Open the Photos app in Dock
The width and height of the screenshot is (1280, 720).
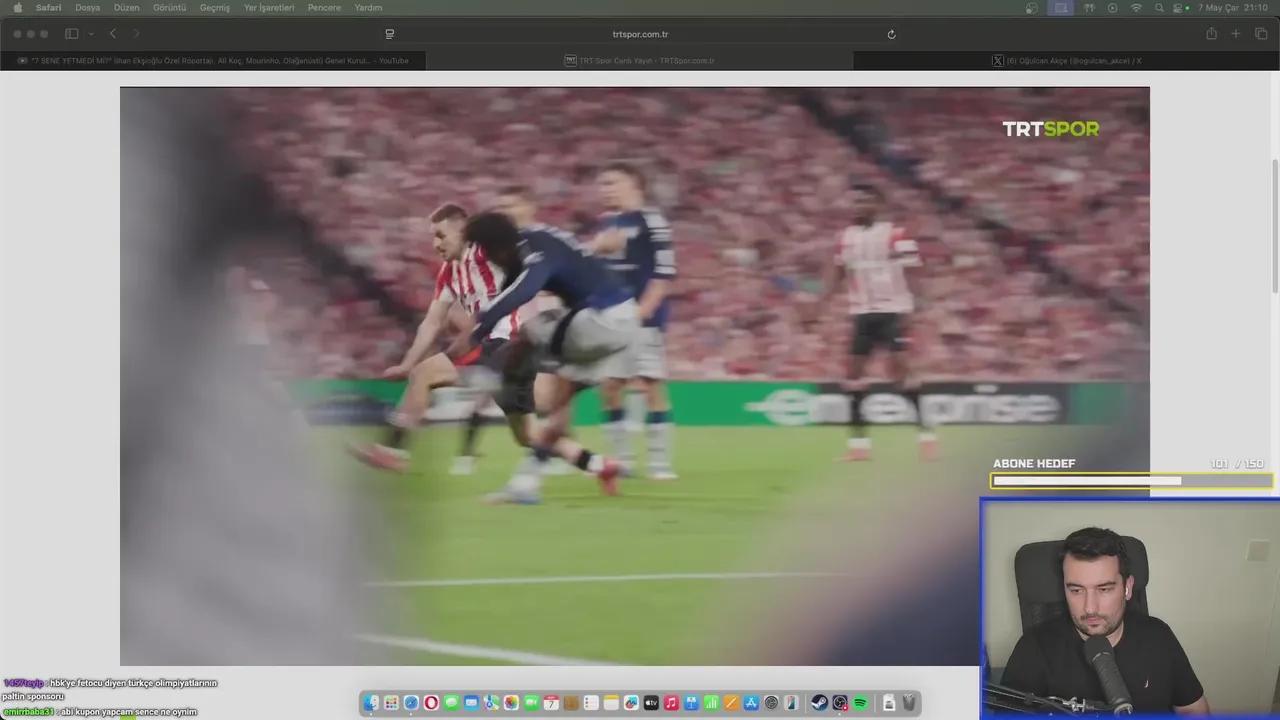click(x=511, y=703)
